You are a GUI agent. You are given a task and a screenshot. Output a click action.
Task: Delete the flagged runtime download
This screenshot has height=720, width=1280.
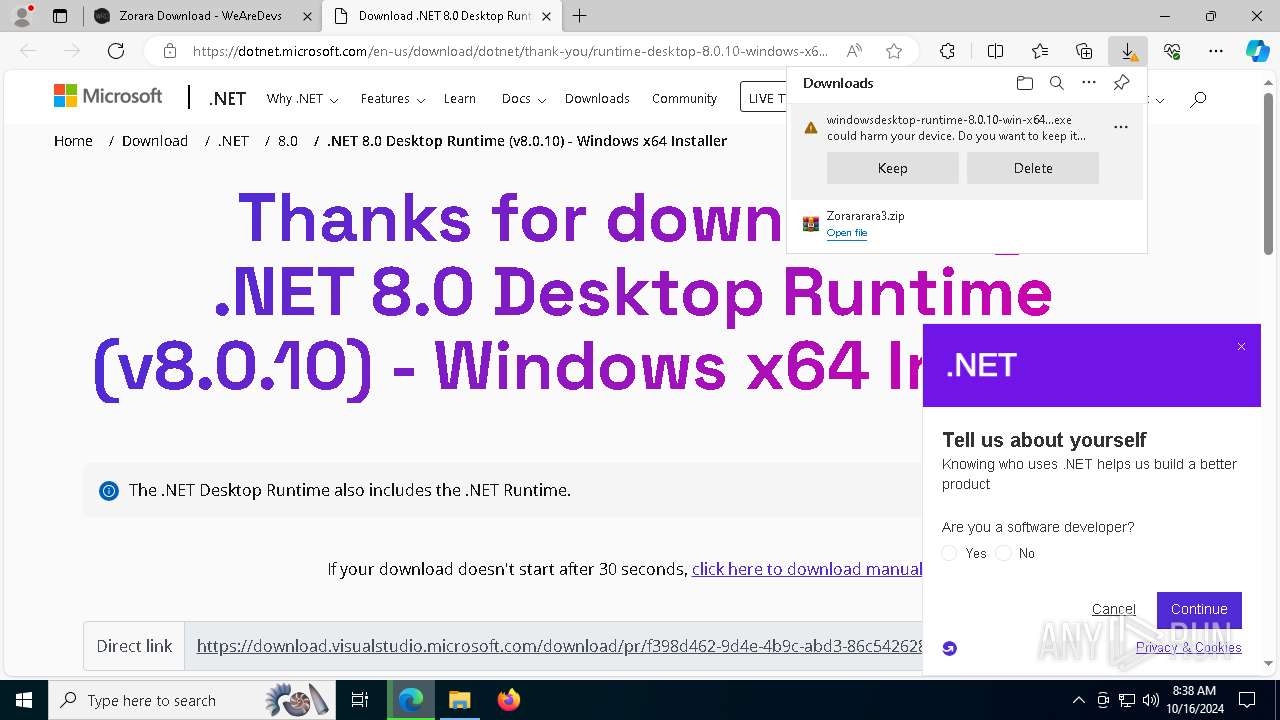click(1033, 168)
